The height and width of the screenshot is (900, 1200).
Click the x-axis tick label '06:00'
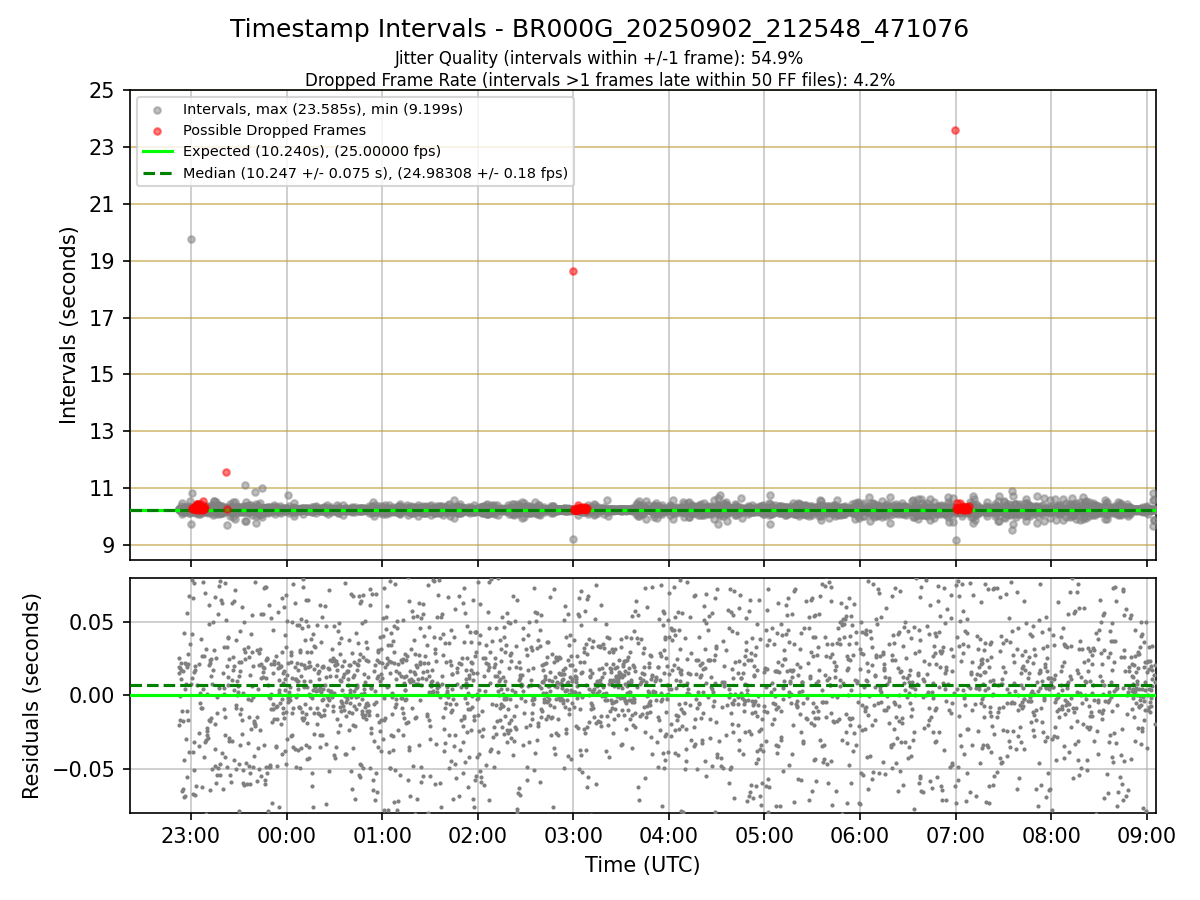coord(859,835)
